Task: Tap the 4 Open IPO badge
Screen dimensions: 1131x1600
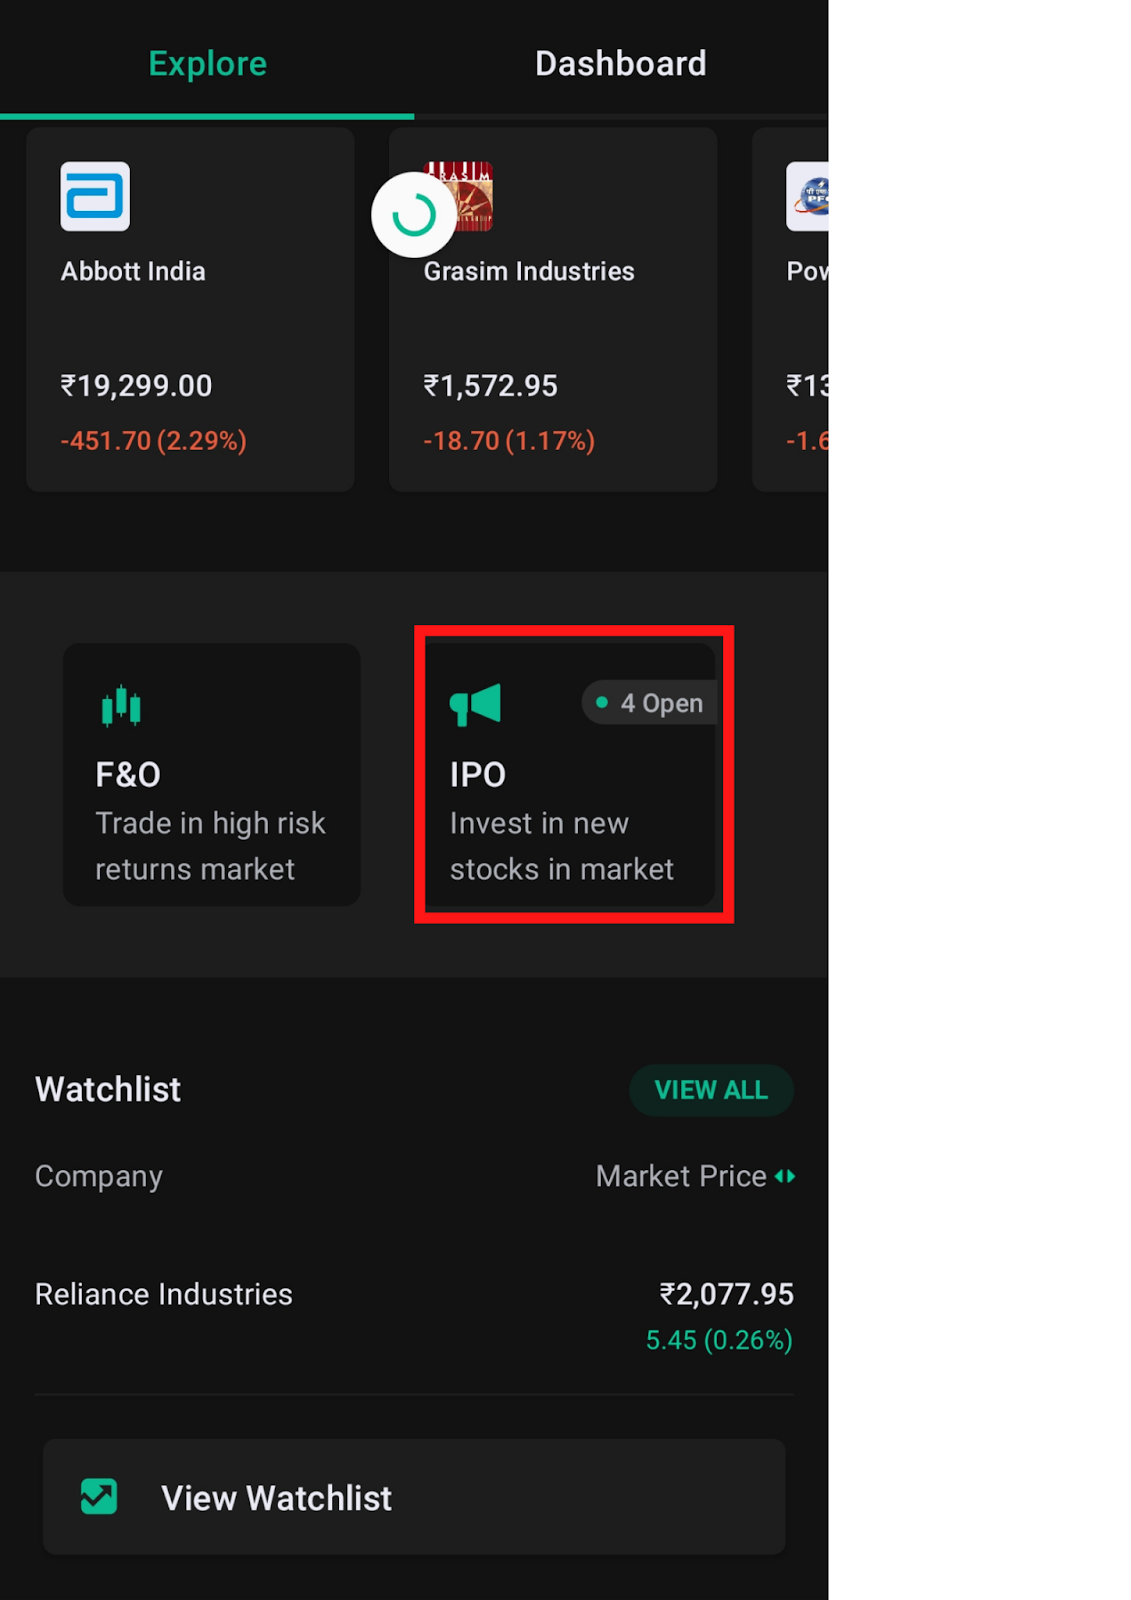Action: coord(650,703)
